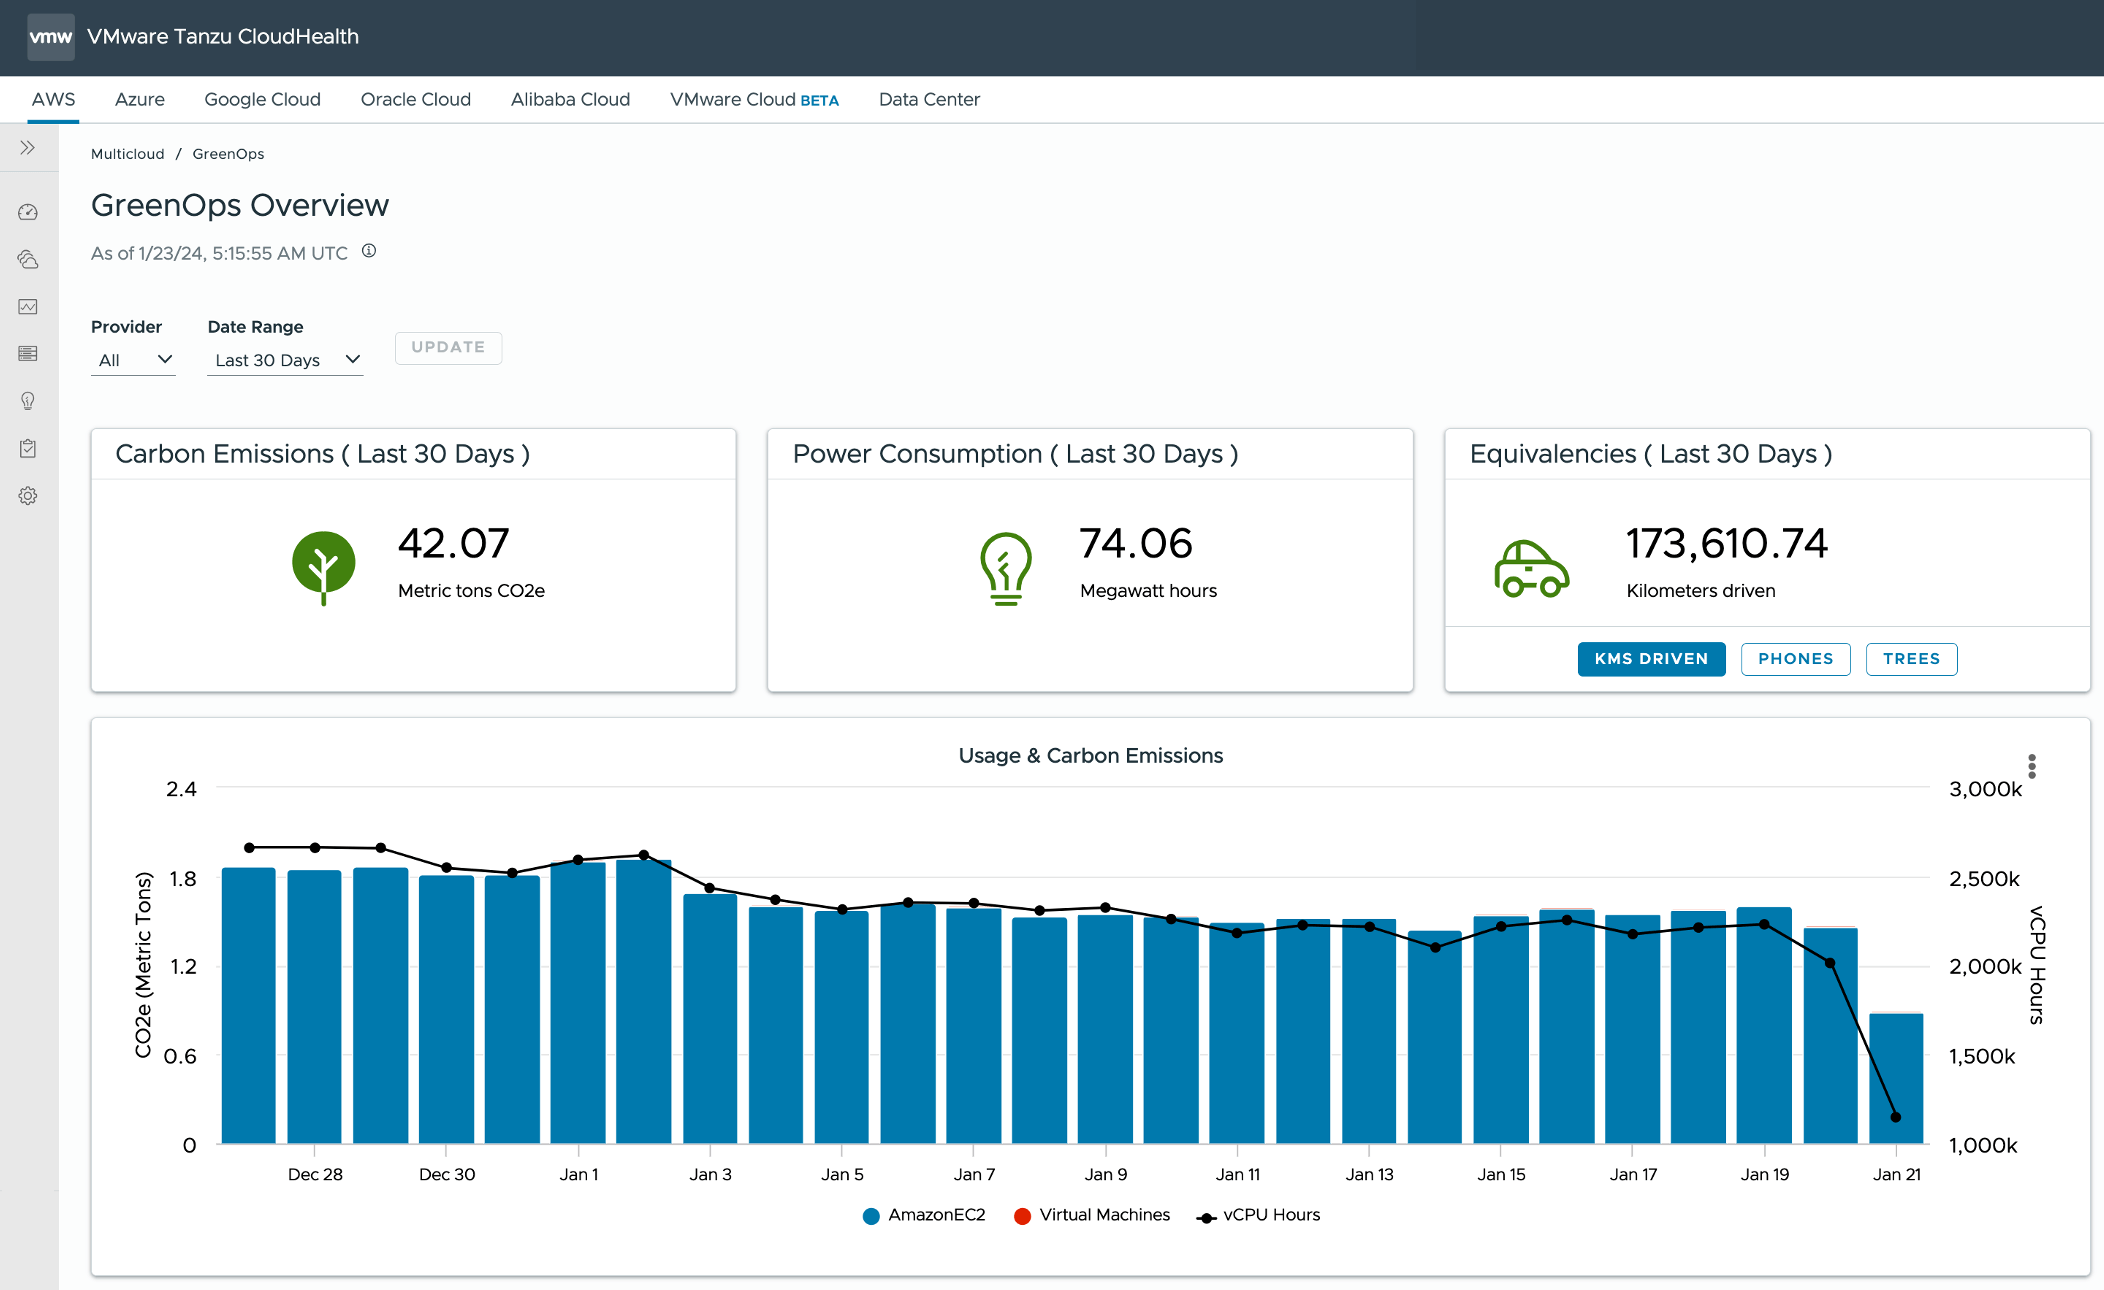Viewport: 2104px width, 1290px height.
Task: Click the green tree carbon emissions icon
Action: [x=323, y=567]
